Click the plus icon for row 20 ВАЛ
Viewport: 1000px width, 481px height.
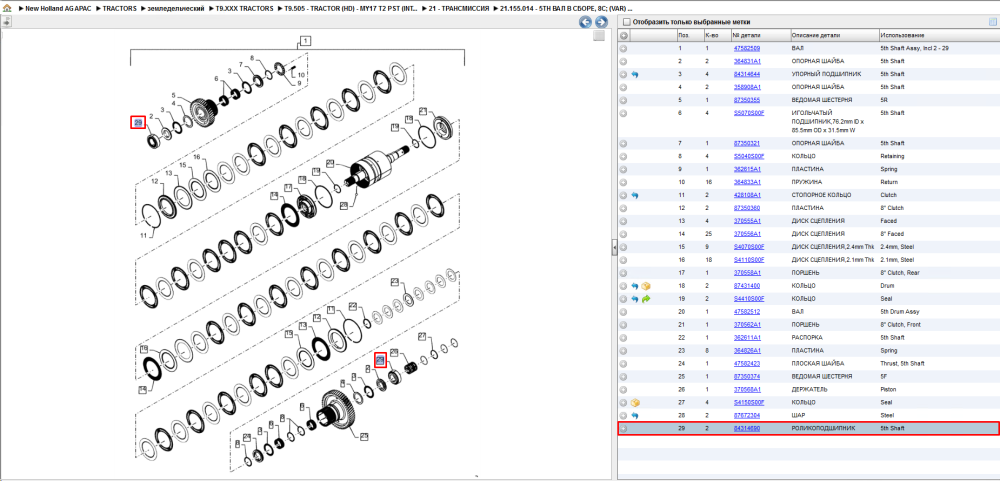[624, 311]
